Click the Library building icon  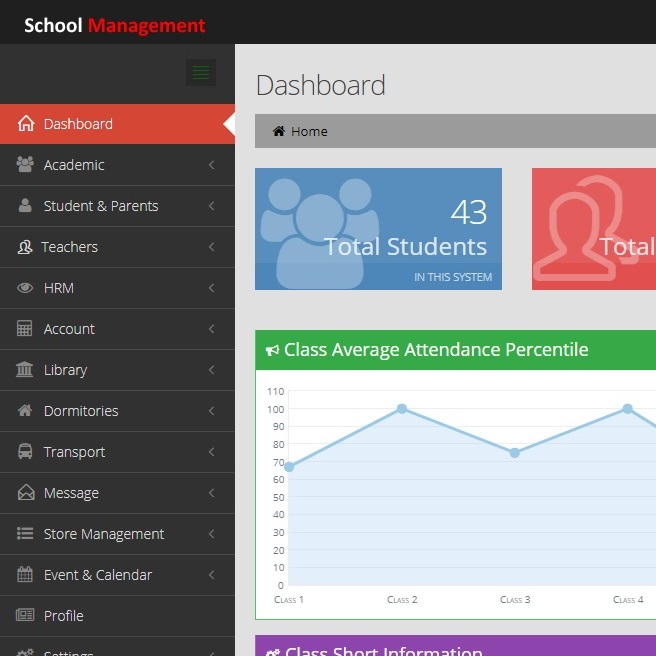click(x=24, y=369)
